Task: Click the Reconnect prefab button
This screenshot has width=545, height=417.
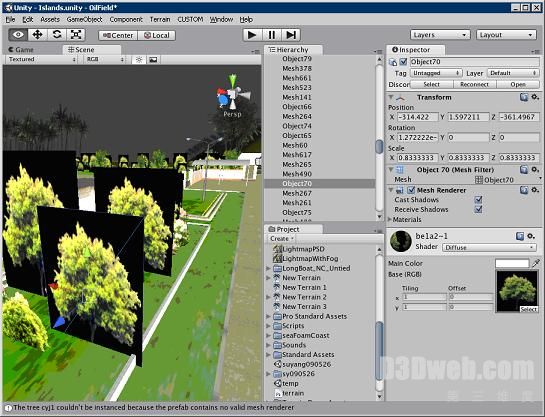Action: click(474, 84)
